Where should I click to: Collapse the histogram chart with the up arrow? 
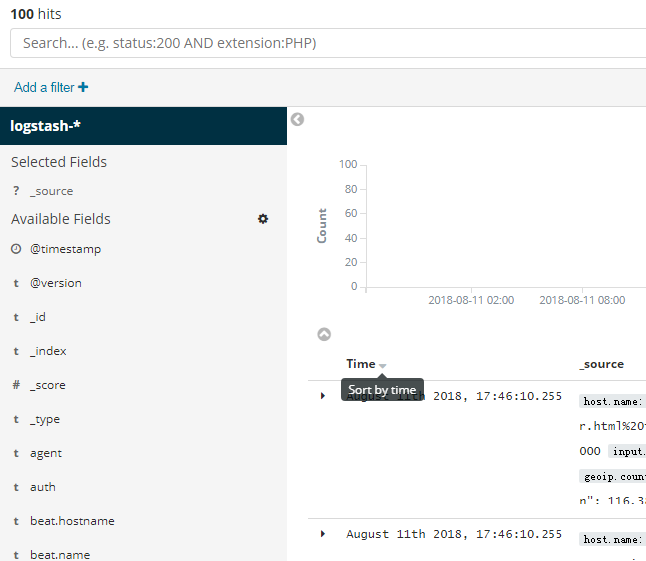point(324,334)
